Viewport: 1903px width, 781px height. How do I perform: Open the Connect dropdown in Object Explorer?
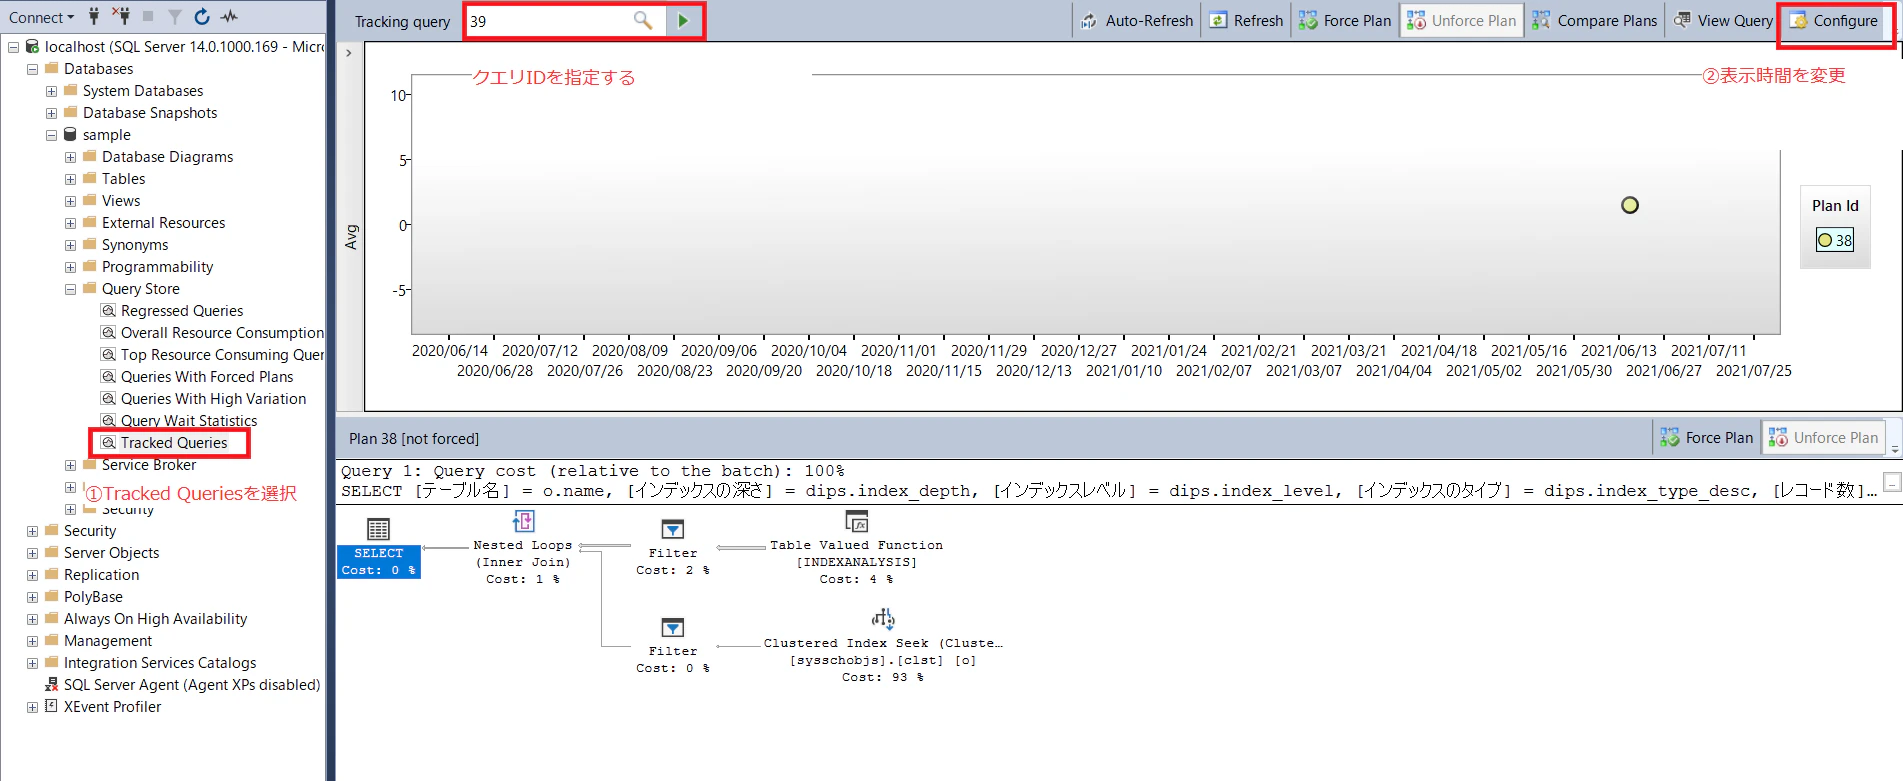click(41, 17)
